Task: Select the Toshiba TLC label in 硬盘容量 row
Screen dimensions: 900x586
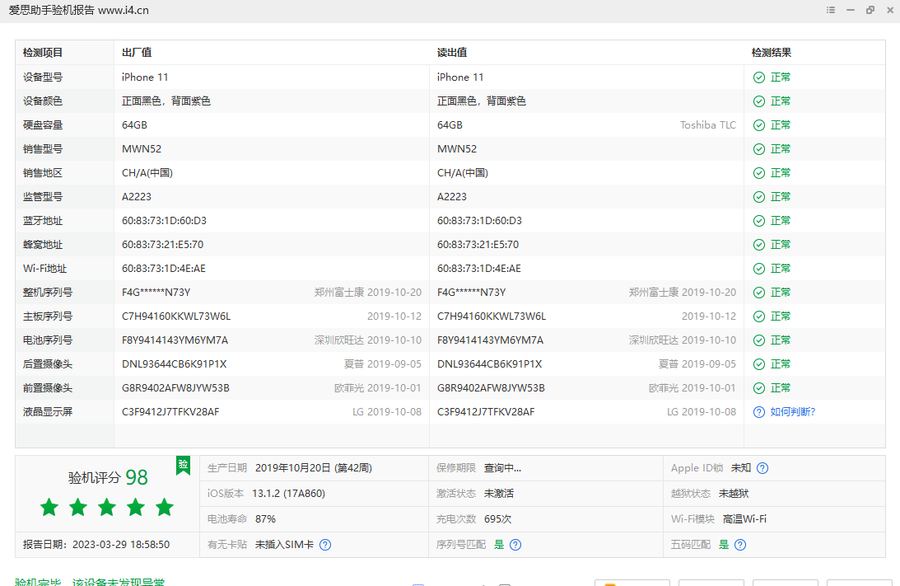Action: click(708, 125)
